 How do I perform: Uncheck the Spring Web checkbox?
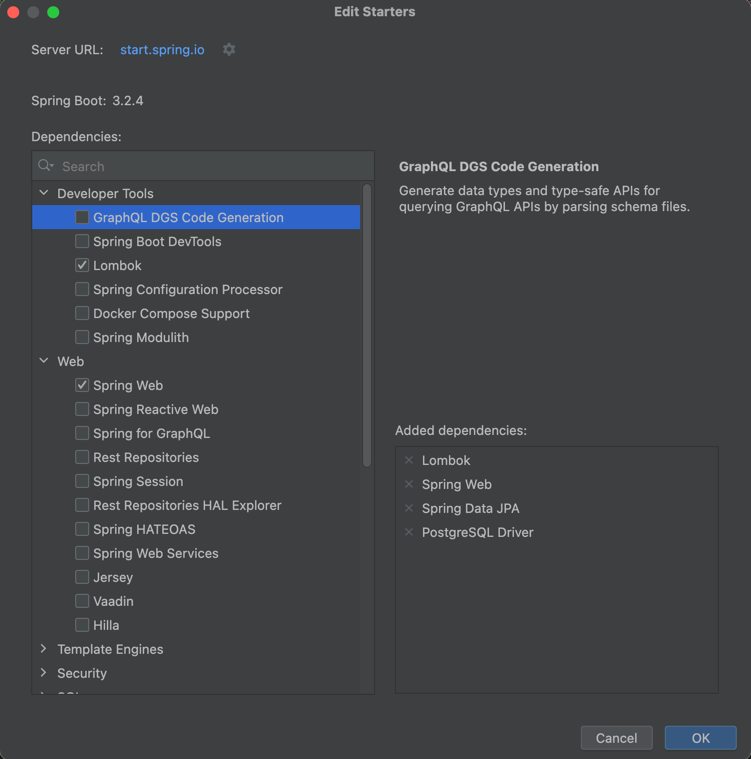pyautogui.click(x=82, y=385)
